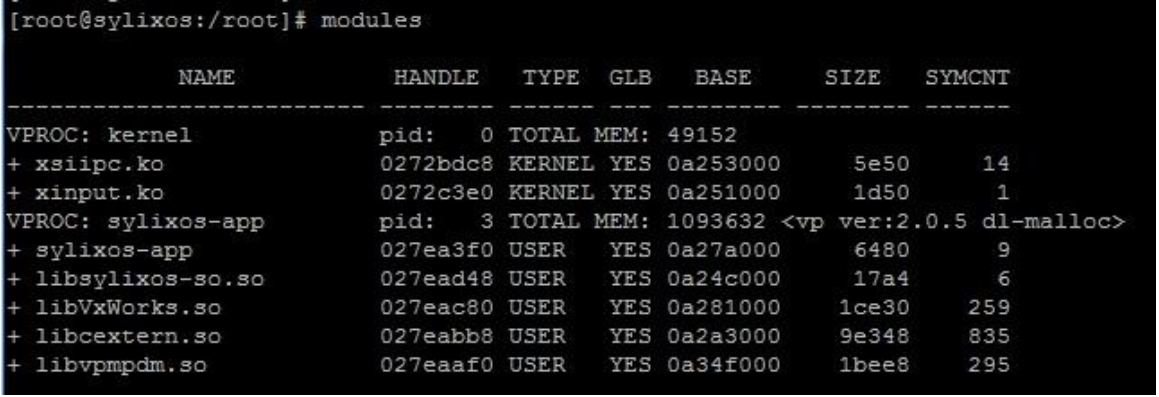The image size is (1159, 397).
Task: Select the 'VPROC: sylixos-app' line
Action: tap(565, 221)
